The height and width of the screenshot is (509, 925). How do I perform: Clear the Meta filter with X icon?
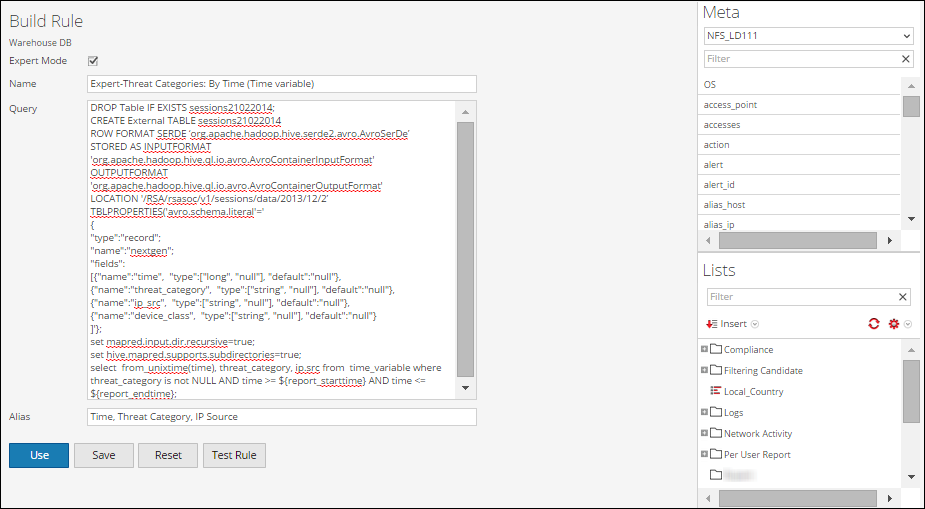[906, 59]
